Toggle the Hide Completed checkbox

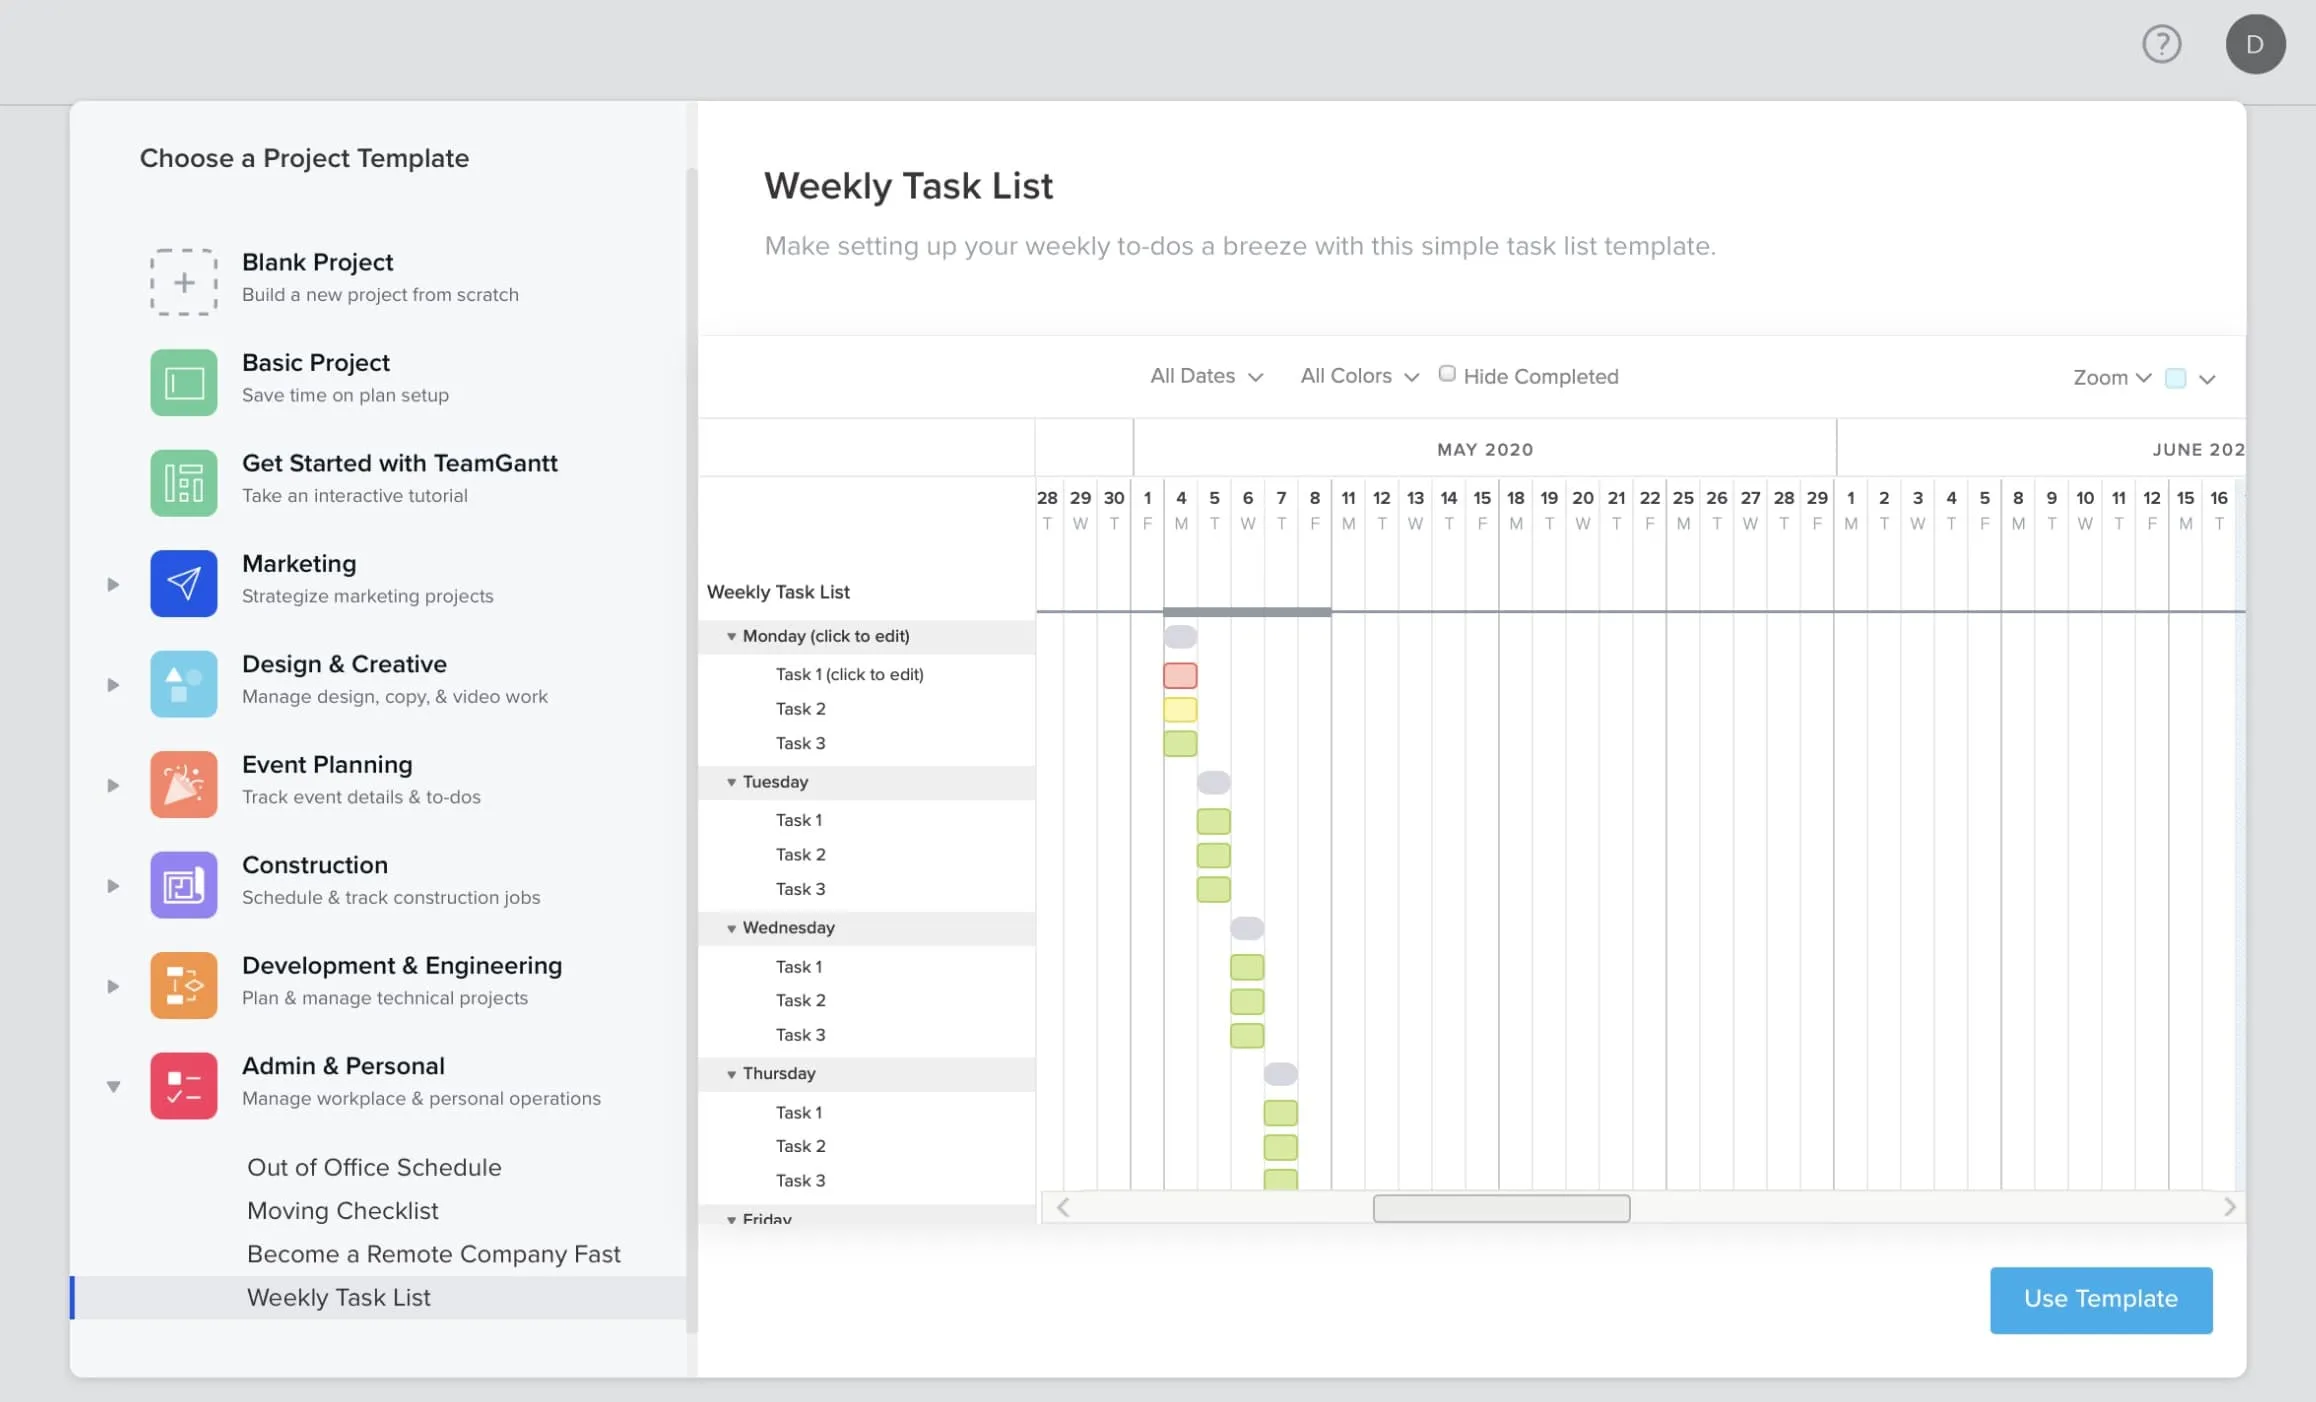[1444, 374]
